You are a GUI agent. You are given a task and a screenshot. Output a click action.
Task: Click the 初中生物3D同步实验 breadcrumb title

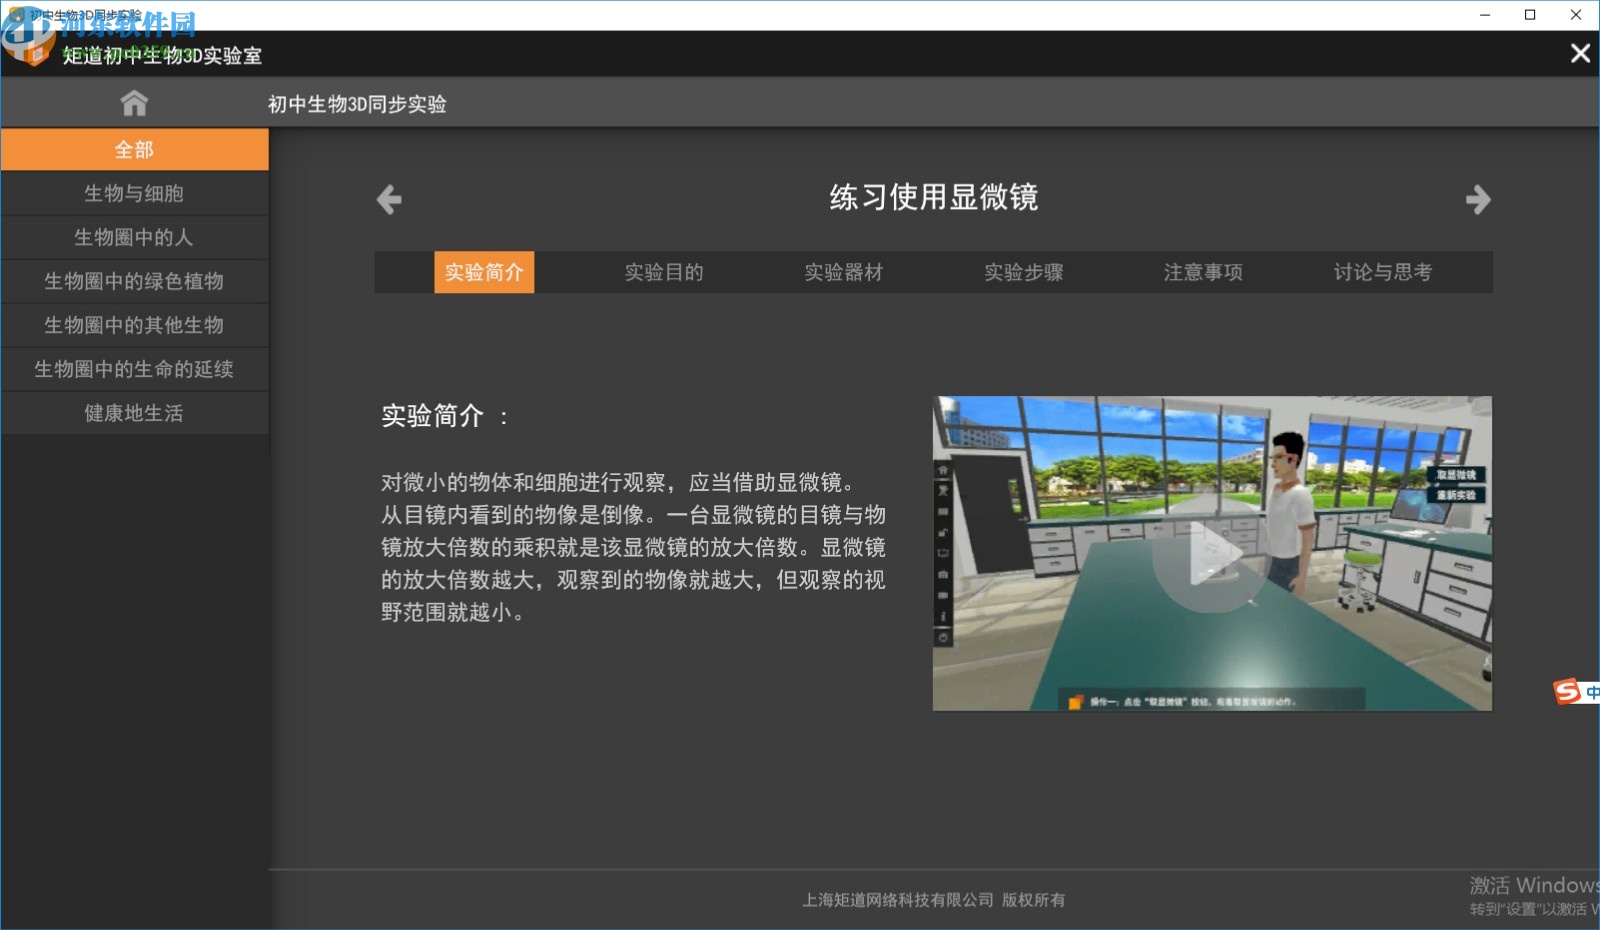pos(357,105)
